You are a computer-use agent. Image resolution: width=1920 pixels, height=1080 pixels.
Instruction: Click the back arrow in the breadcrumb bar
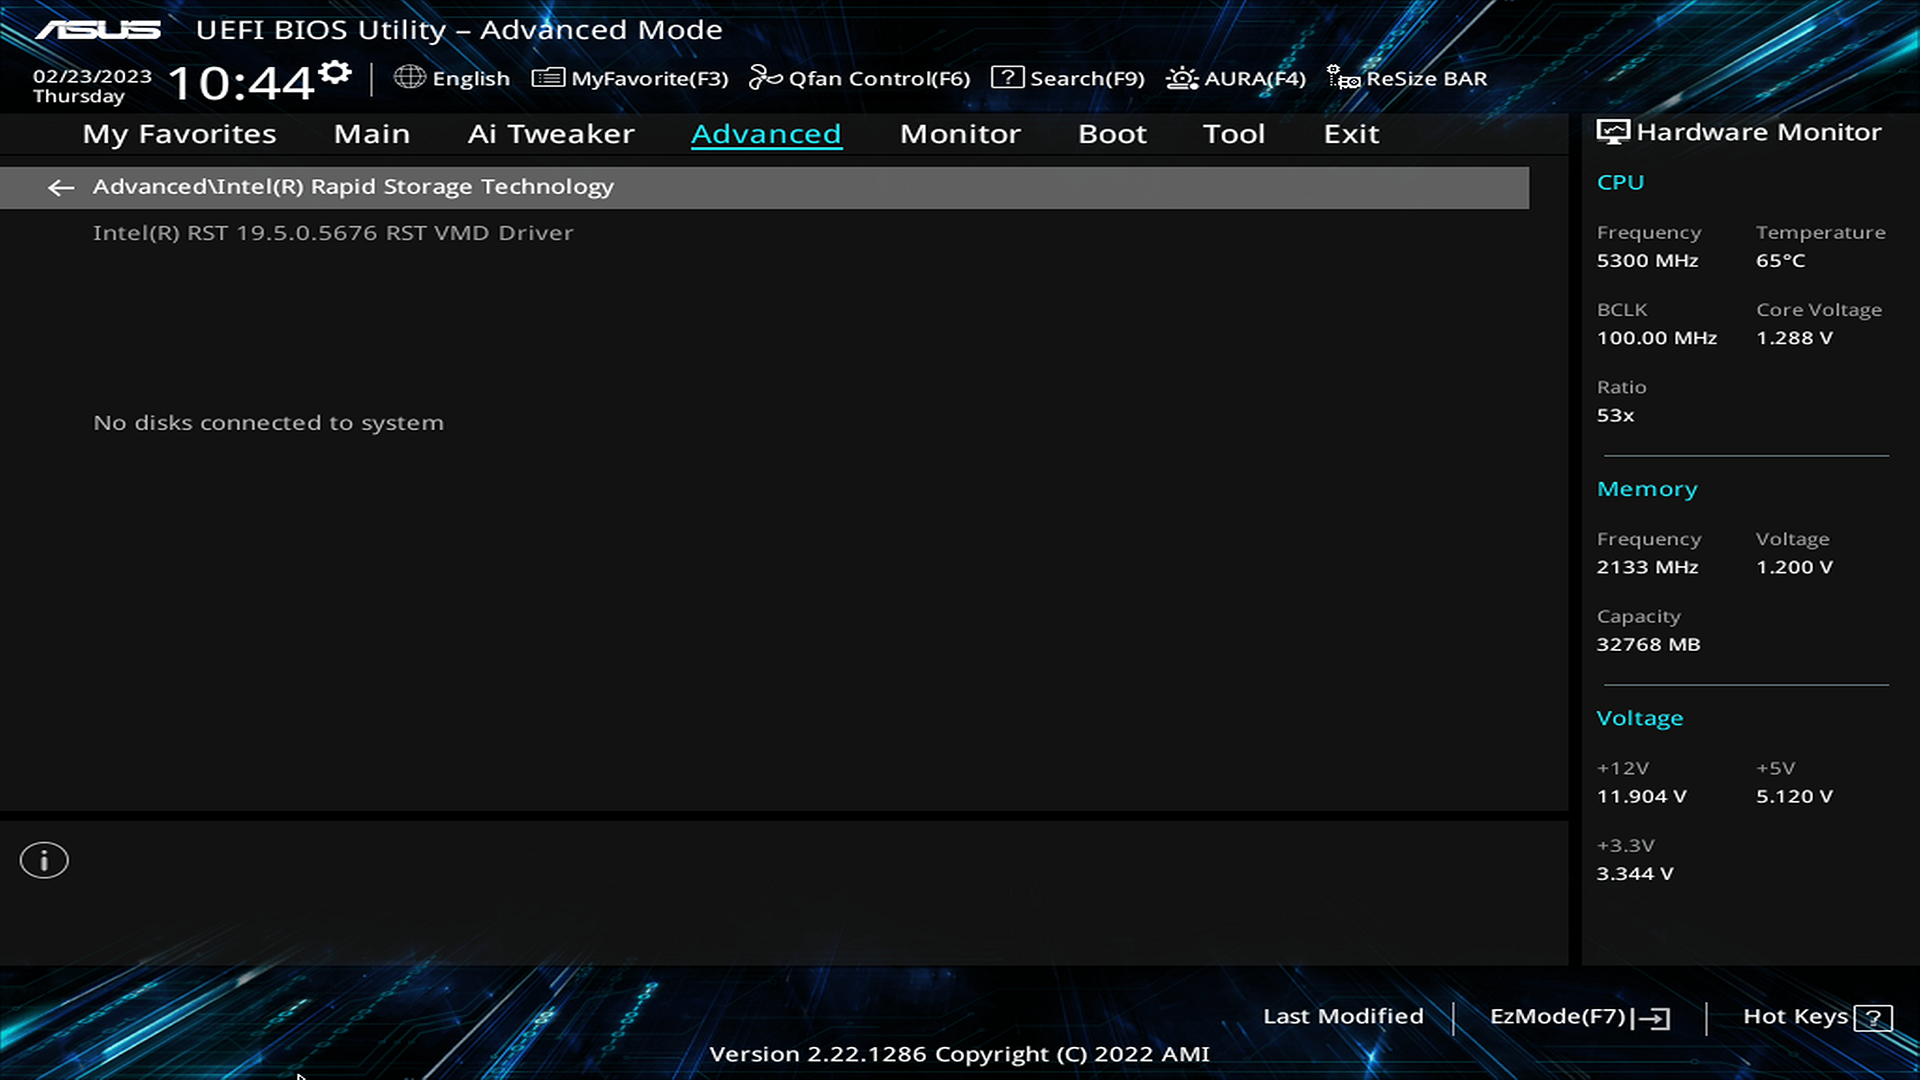point(61,187)
